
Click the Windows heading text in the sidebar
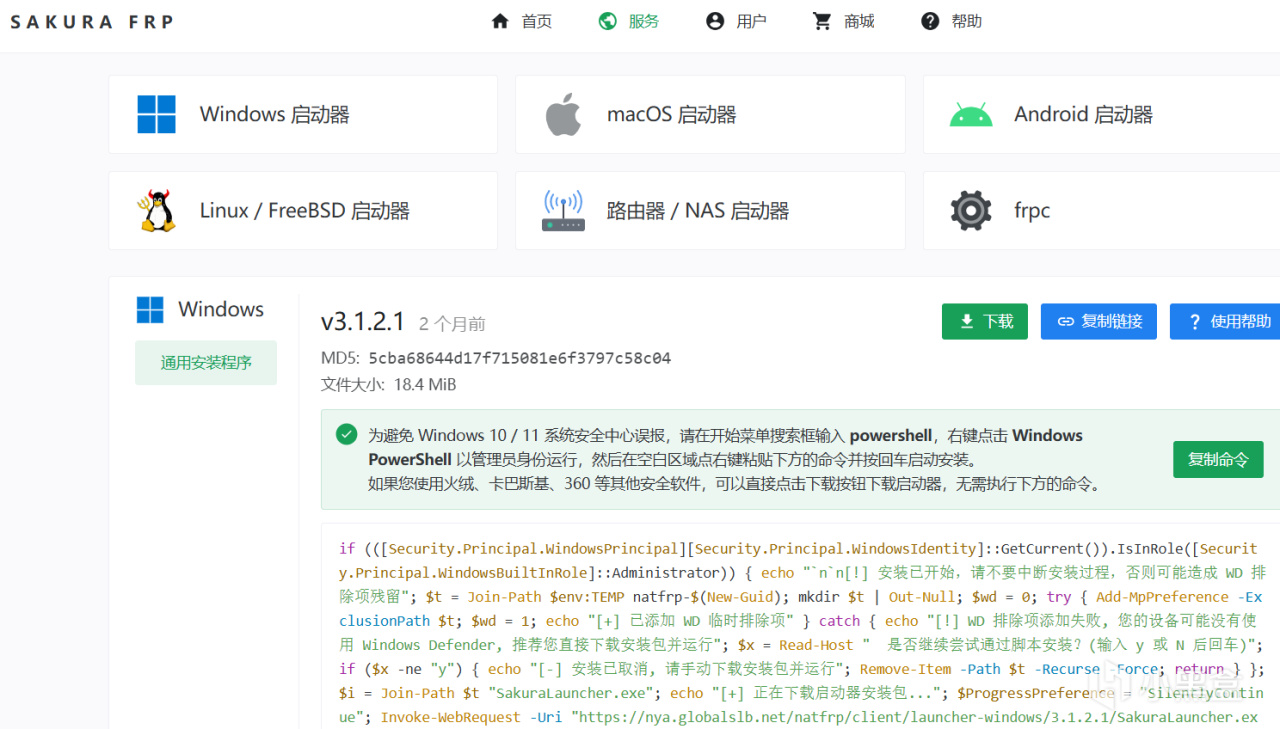click(x=221, y=309)
